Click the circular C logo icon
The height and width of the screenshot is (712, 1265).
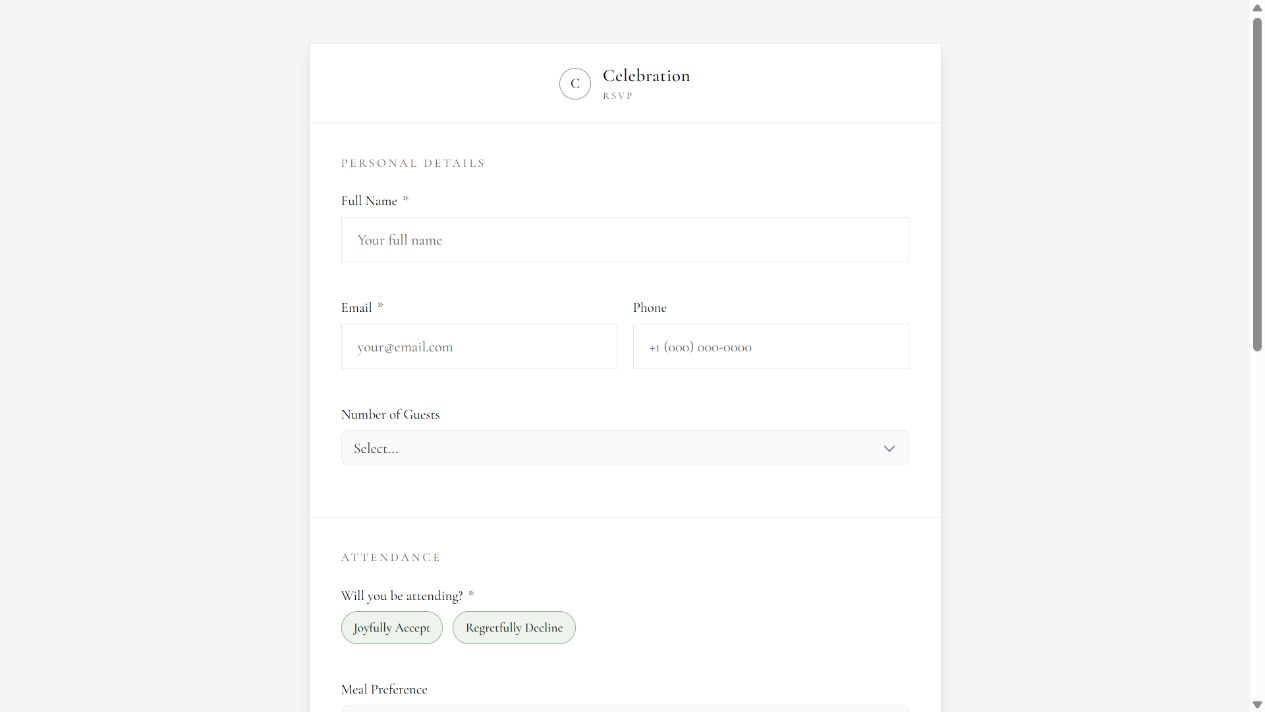575,84
